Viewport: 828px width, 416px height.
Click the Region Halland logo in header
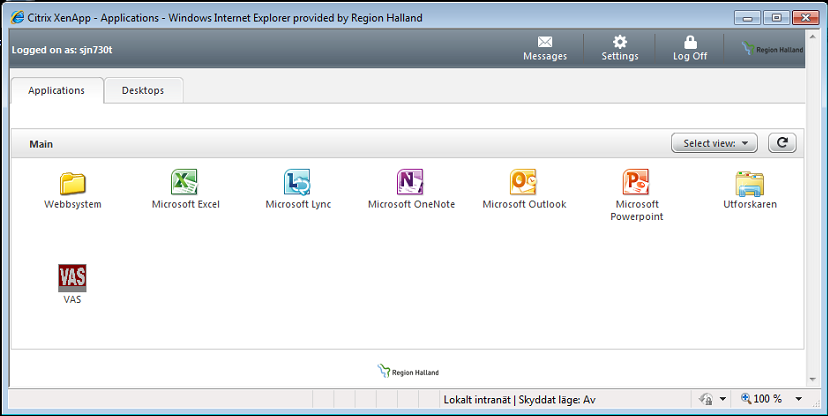click(x=773, y=50)
